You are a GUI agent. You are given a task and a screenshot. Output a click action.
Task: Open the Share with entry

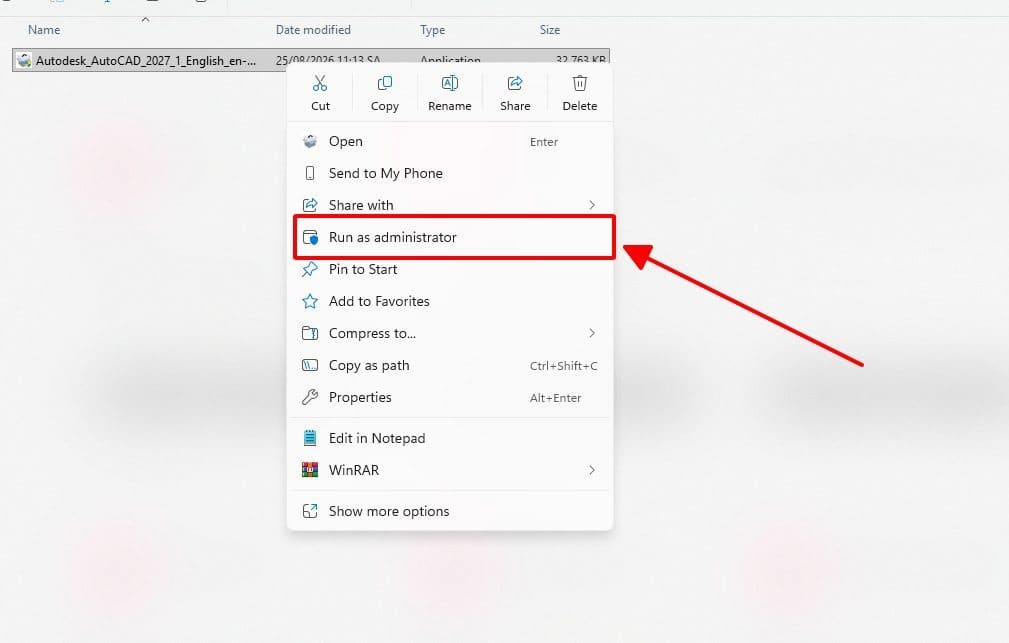coord(450,205)
